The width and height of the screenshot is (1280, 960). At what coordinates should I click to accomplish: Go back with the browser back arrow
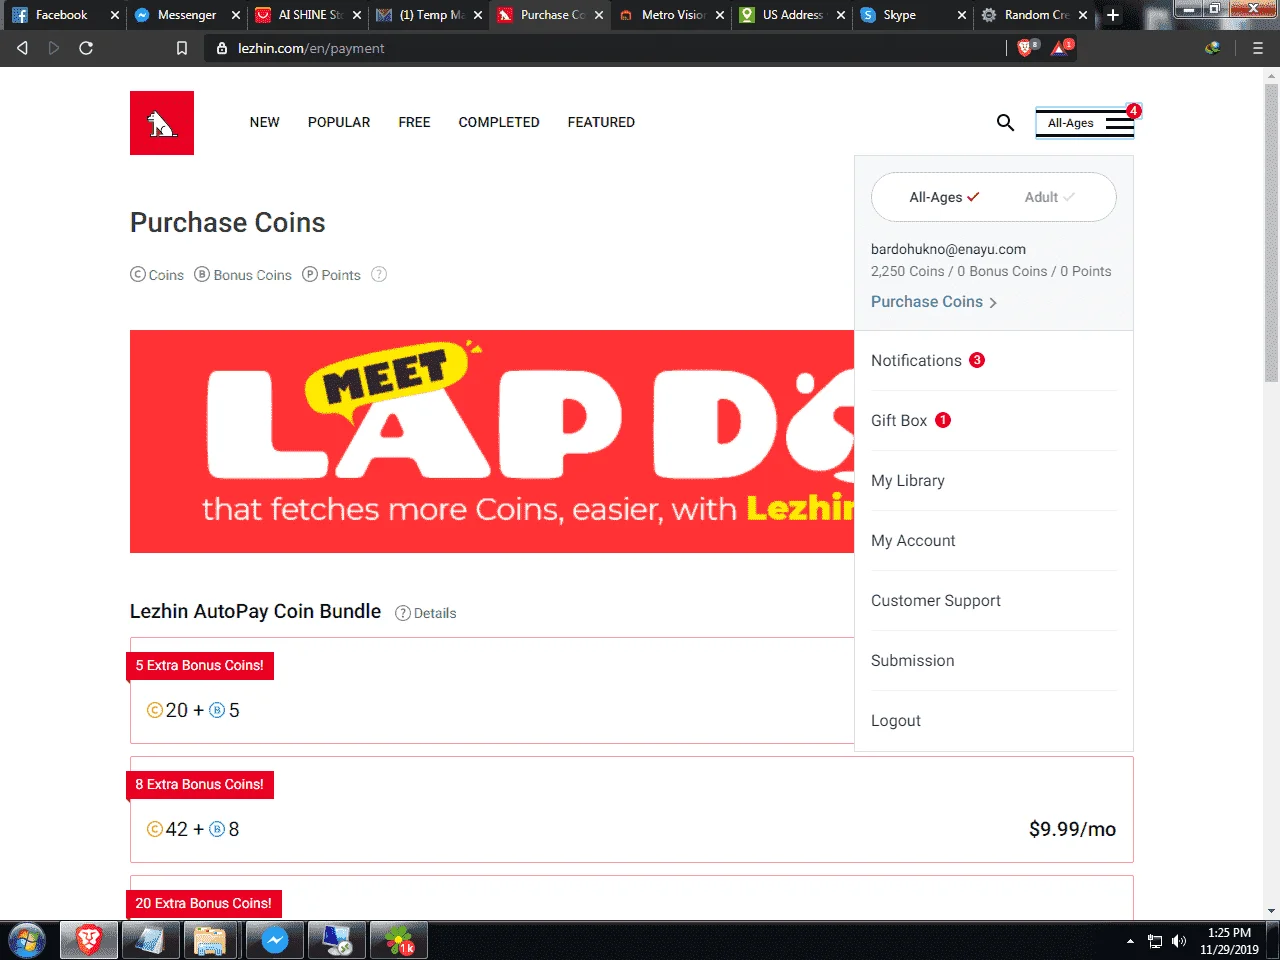tap(22, 48)
